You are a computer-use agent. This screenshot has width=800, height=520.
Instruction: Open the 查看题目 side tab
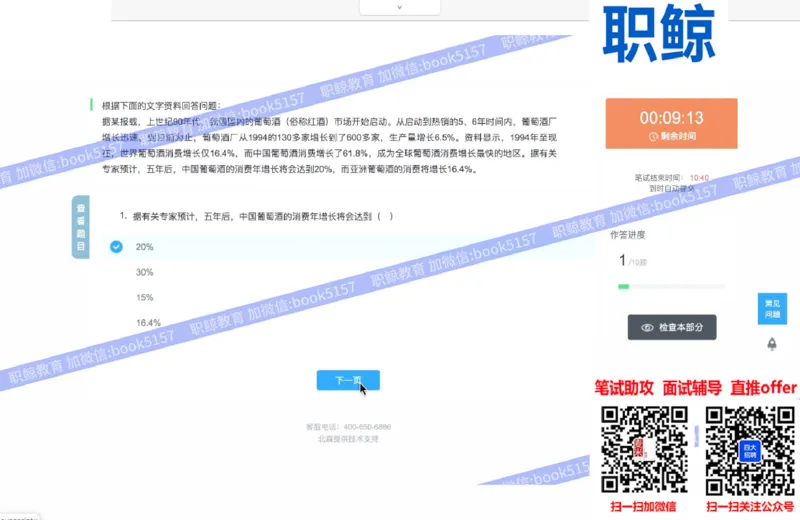coord(81,227)
